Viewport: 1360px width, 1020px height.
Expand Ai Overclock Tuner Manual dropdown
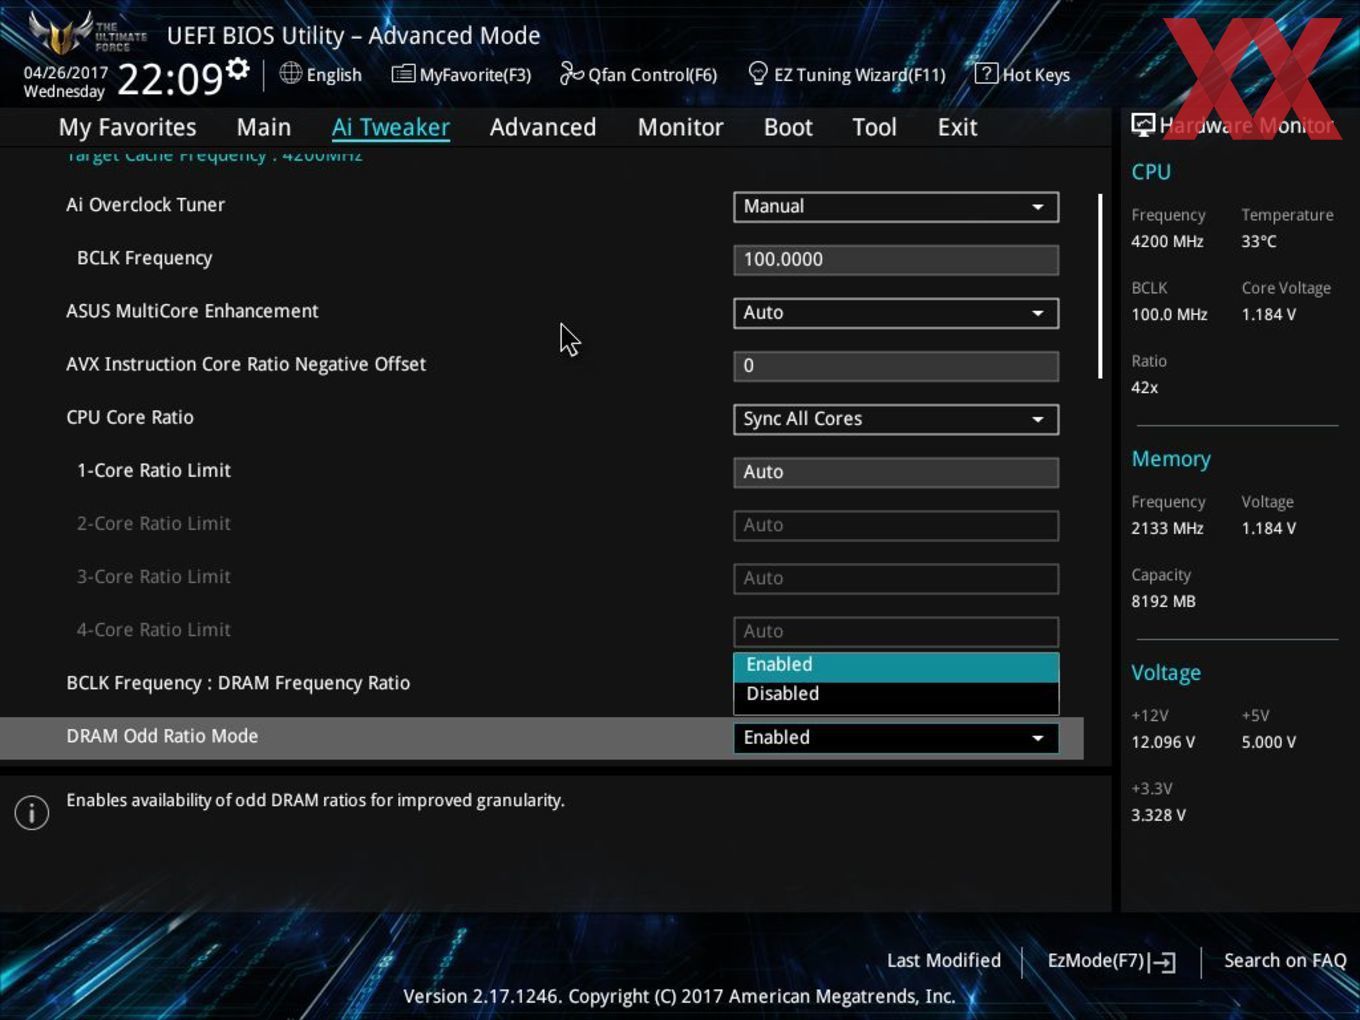click(896, 207)
